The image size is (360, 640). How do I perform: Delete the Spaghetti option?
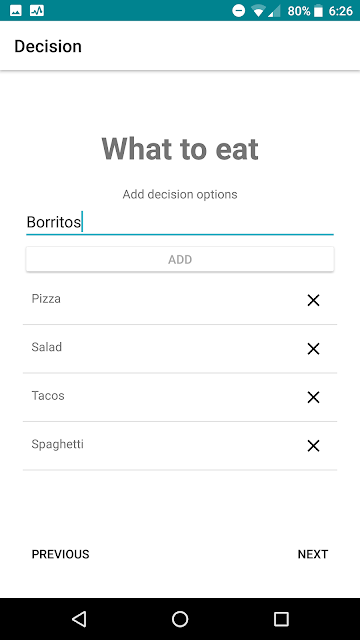point(313,446)
